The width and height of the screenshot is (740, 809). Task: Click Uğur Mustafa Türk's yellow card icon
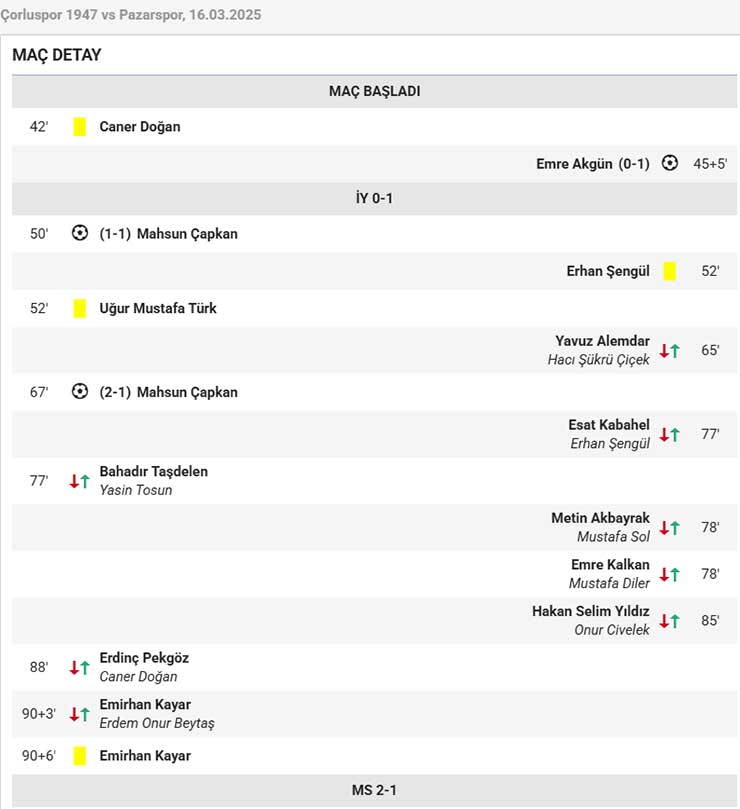point(80,308)
